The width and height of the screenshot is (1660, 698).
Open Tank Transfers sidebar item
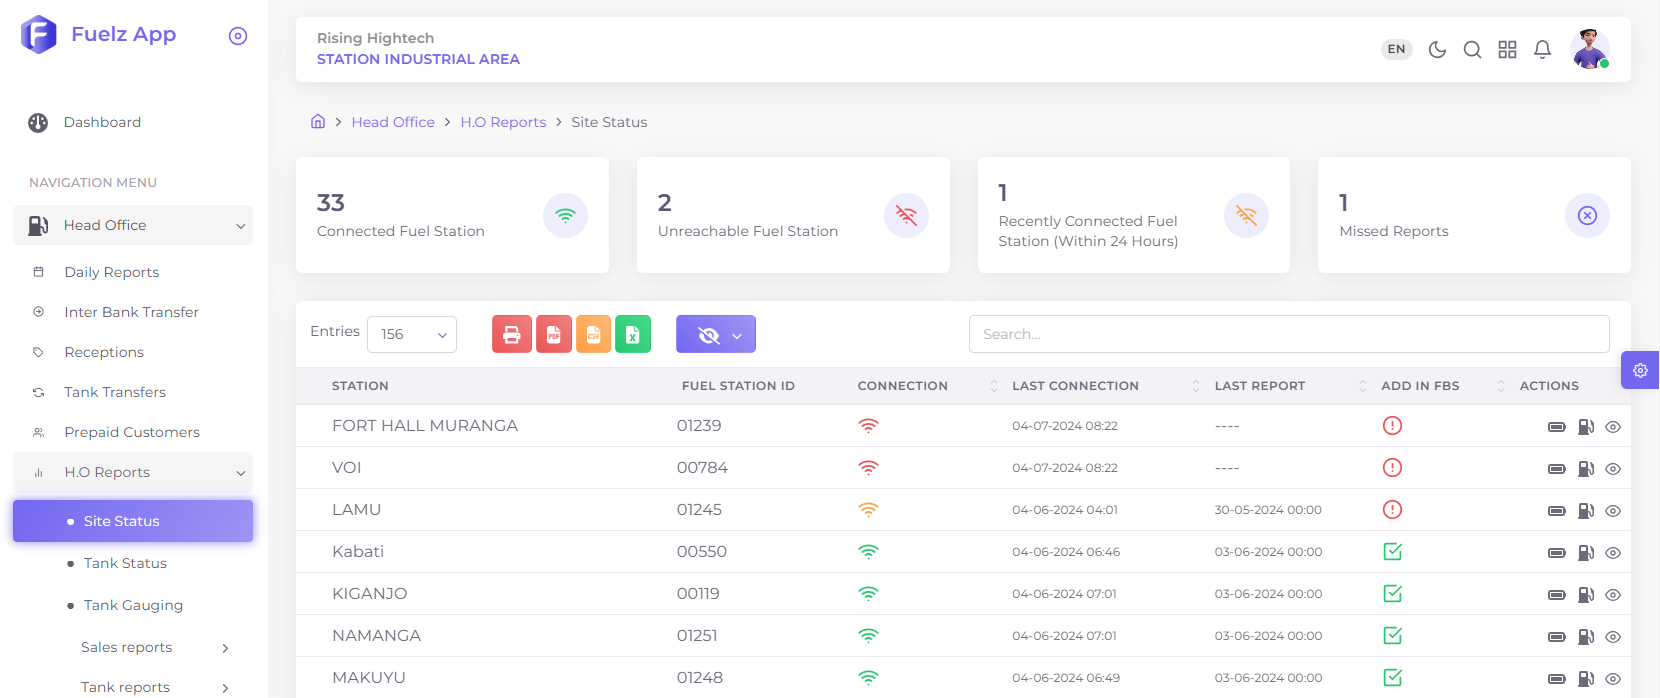[x=115, y=392]
